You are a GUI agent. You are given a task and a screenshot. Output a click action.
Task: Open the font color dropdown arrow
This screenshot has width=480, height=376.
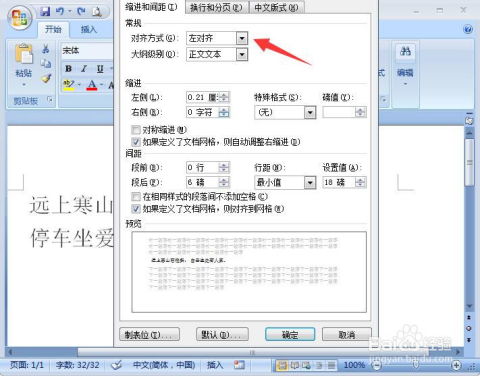(101, 85)
